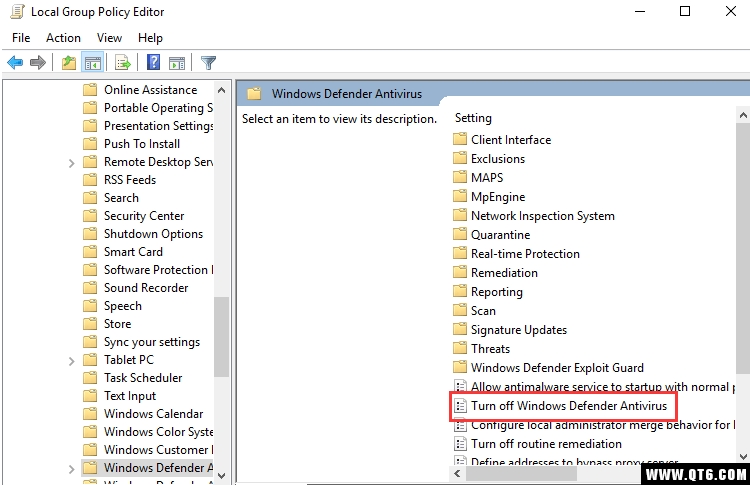The height and width of the screenshot is (485, 750).
Task: Open the Help menu
Action: [150, 38]
